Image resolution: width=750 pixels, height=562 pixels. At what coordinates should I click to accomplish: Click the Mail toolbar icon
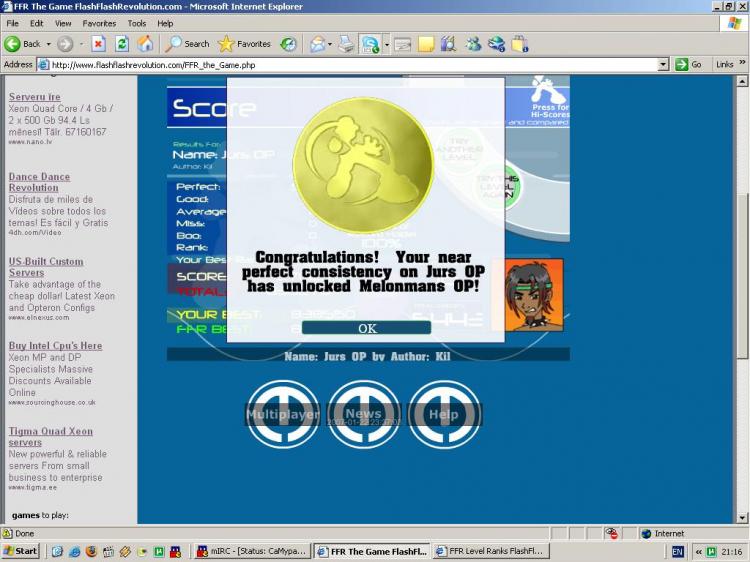tap(318, 44)
